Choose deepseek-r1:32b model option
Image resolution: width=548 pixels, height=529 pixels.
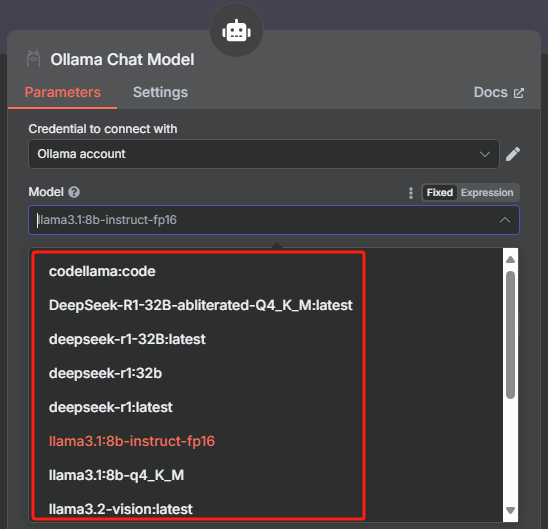[106, 373]
